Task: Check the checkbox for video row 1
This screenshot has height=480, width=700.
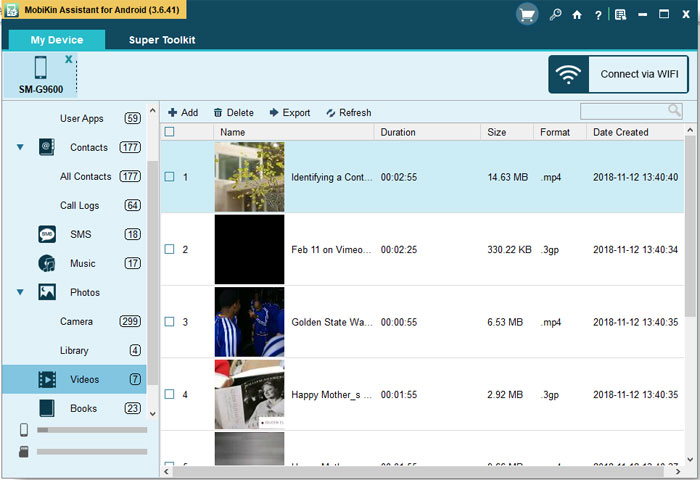Action: (x=169, y=177)
